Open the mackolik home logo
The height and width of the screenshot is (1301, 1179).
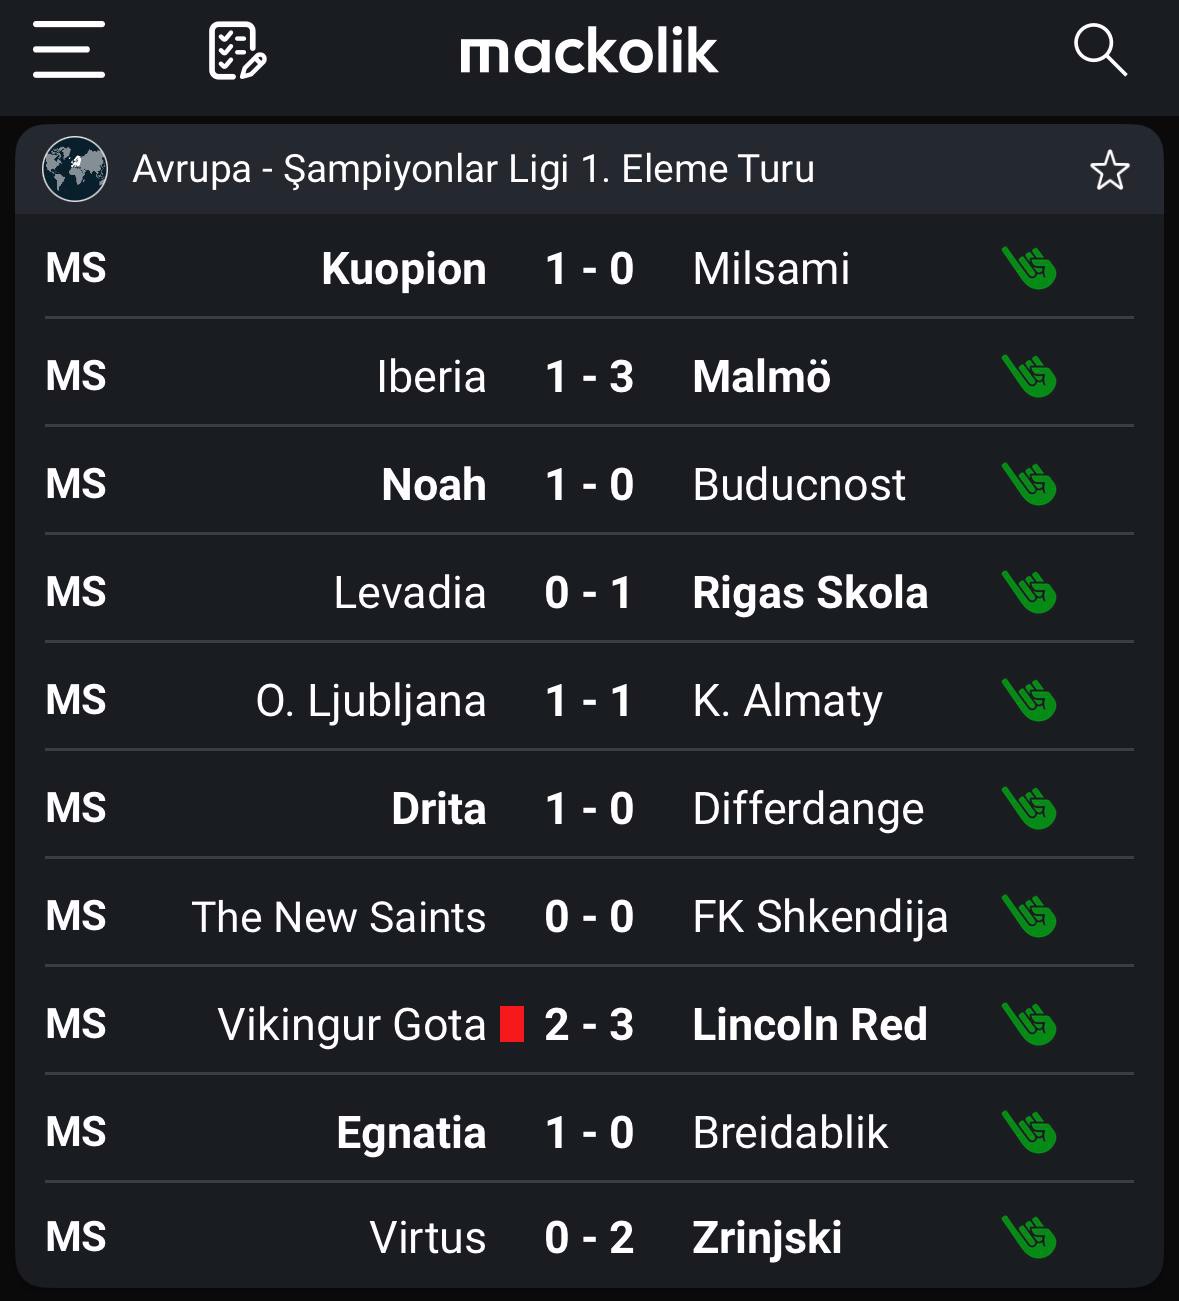pyautogui.click(x=589, y=52)
